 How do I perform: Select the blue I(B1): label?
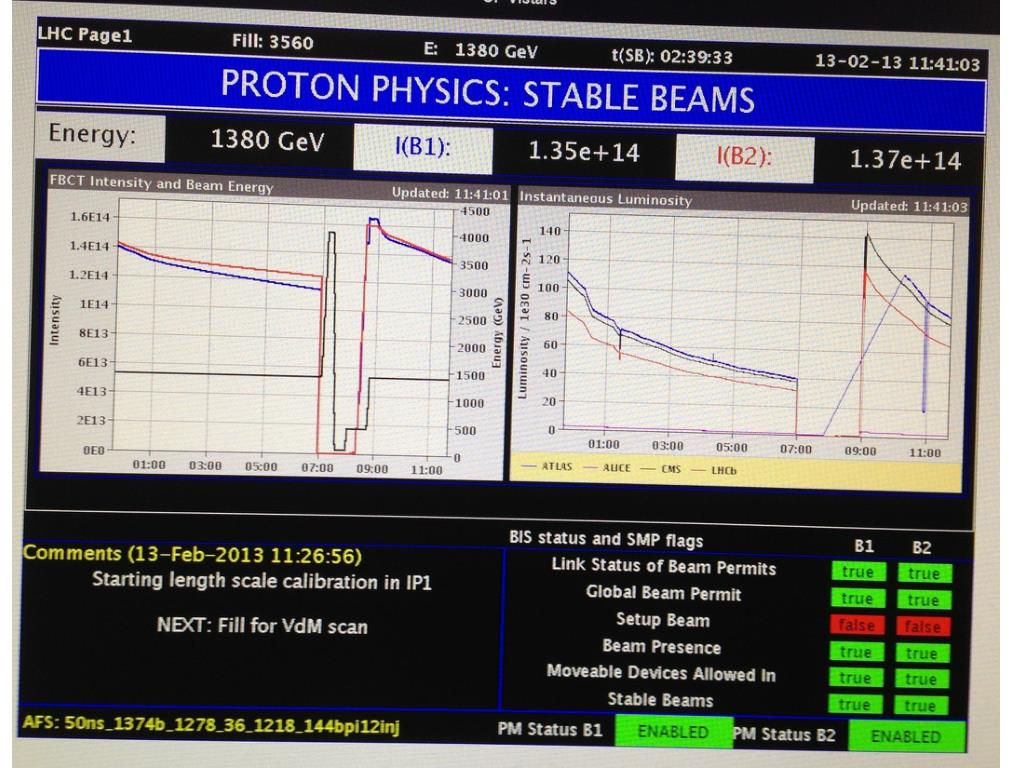423,148
